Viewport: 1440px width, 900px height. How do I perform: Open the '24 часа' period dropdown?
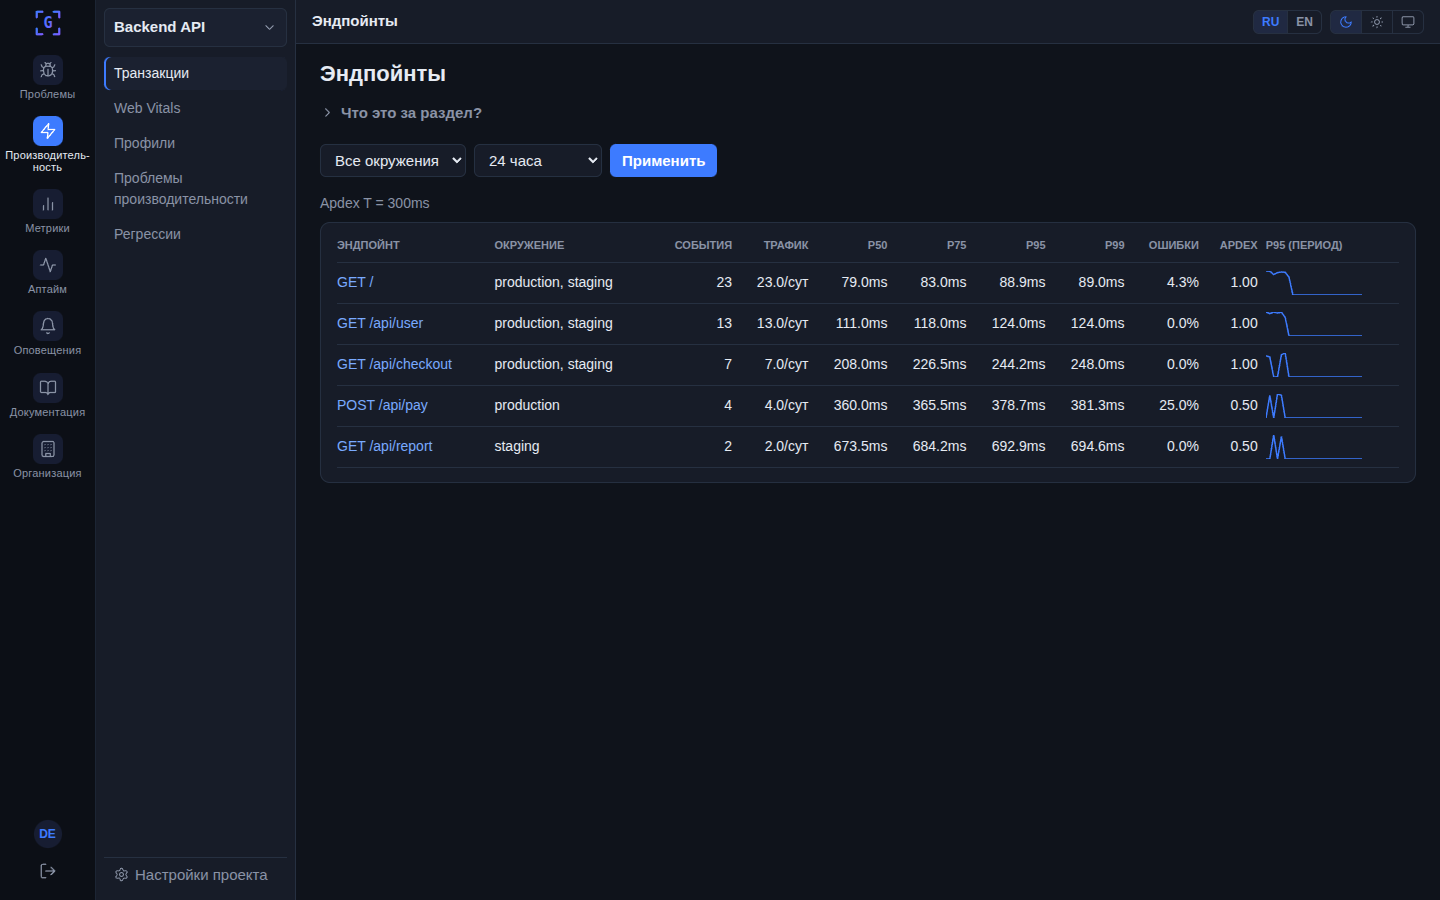(538, 161)
